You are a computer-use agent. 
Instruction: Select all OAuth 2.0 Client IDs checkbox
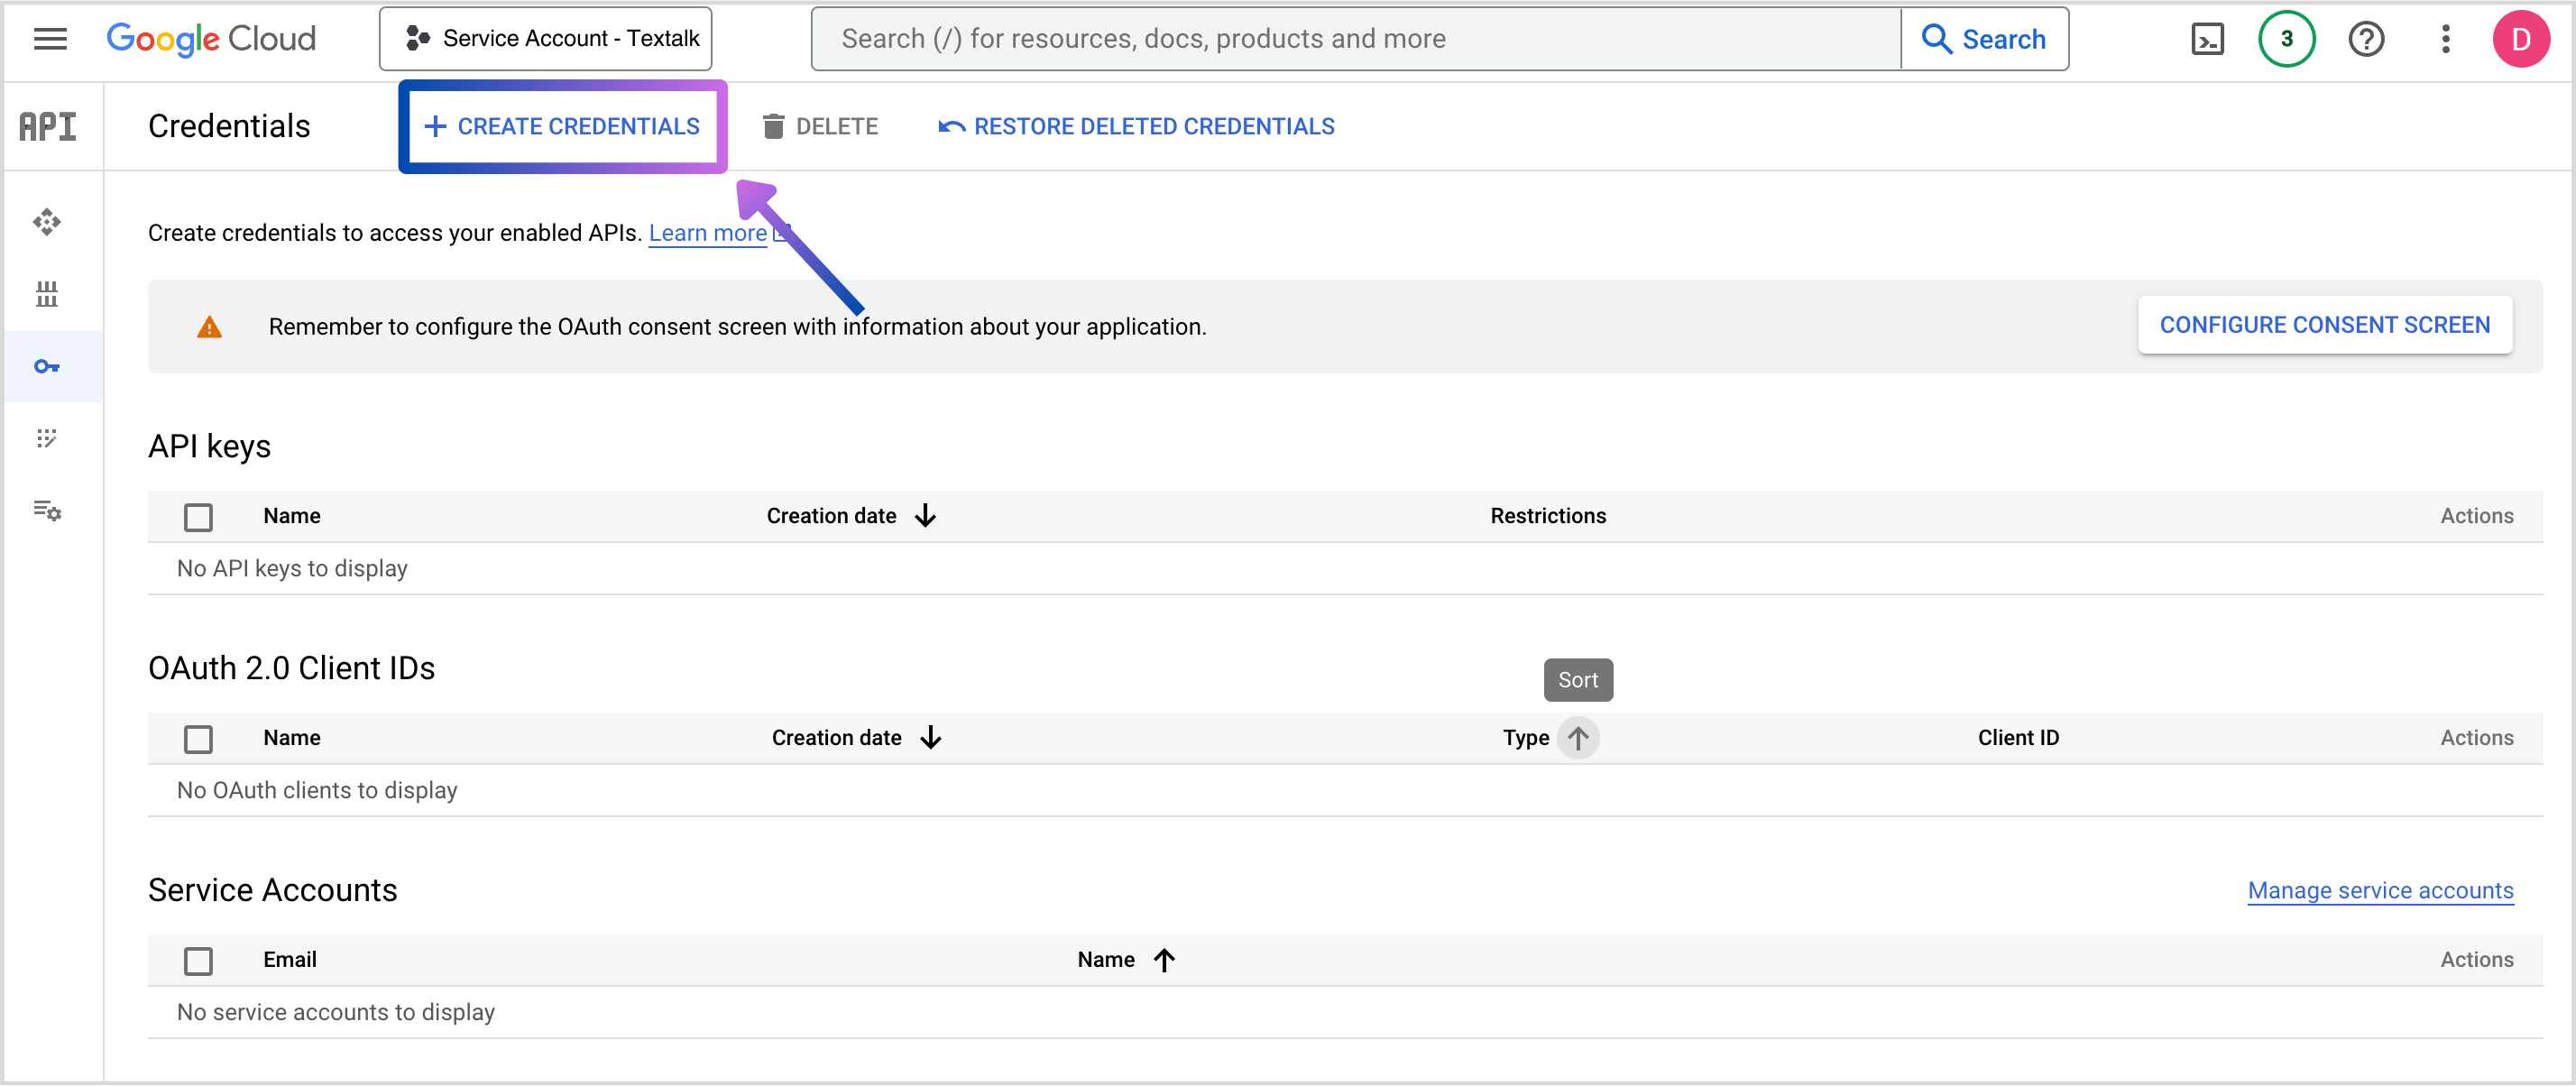198,739
